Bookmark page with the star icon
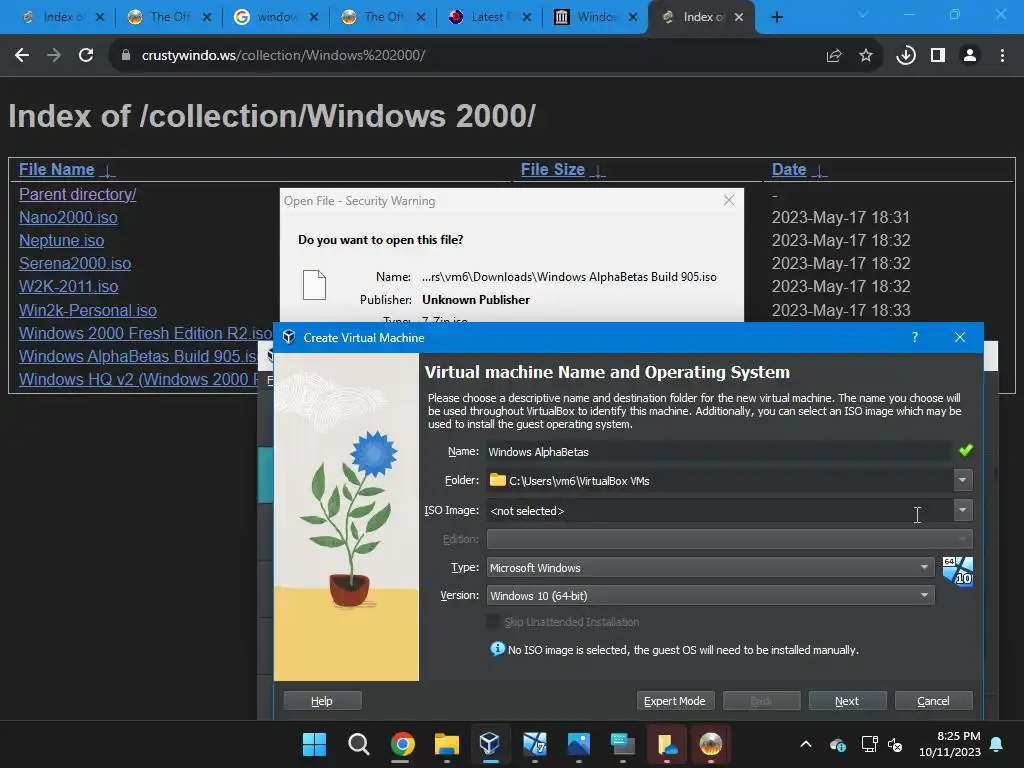This screenshot has height=768, width=1024. [866, 56]
